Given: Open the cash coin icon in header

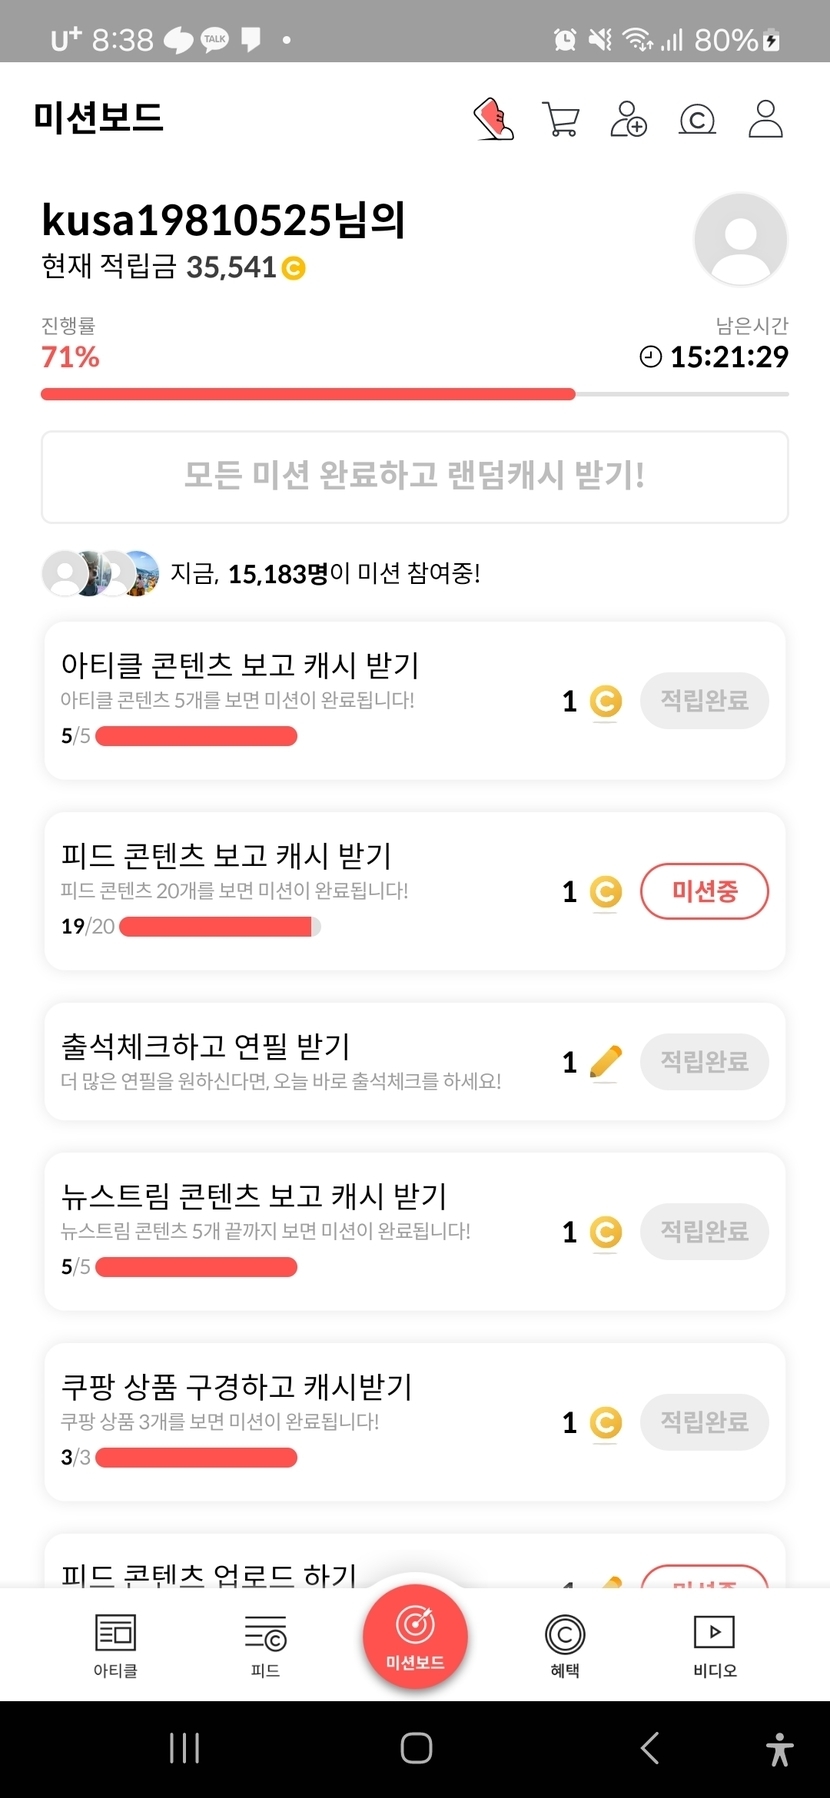Looking at the screenshot, I should coord(697,120).
